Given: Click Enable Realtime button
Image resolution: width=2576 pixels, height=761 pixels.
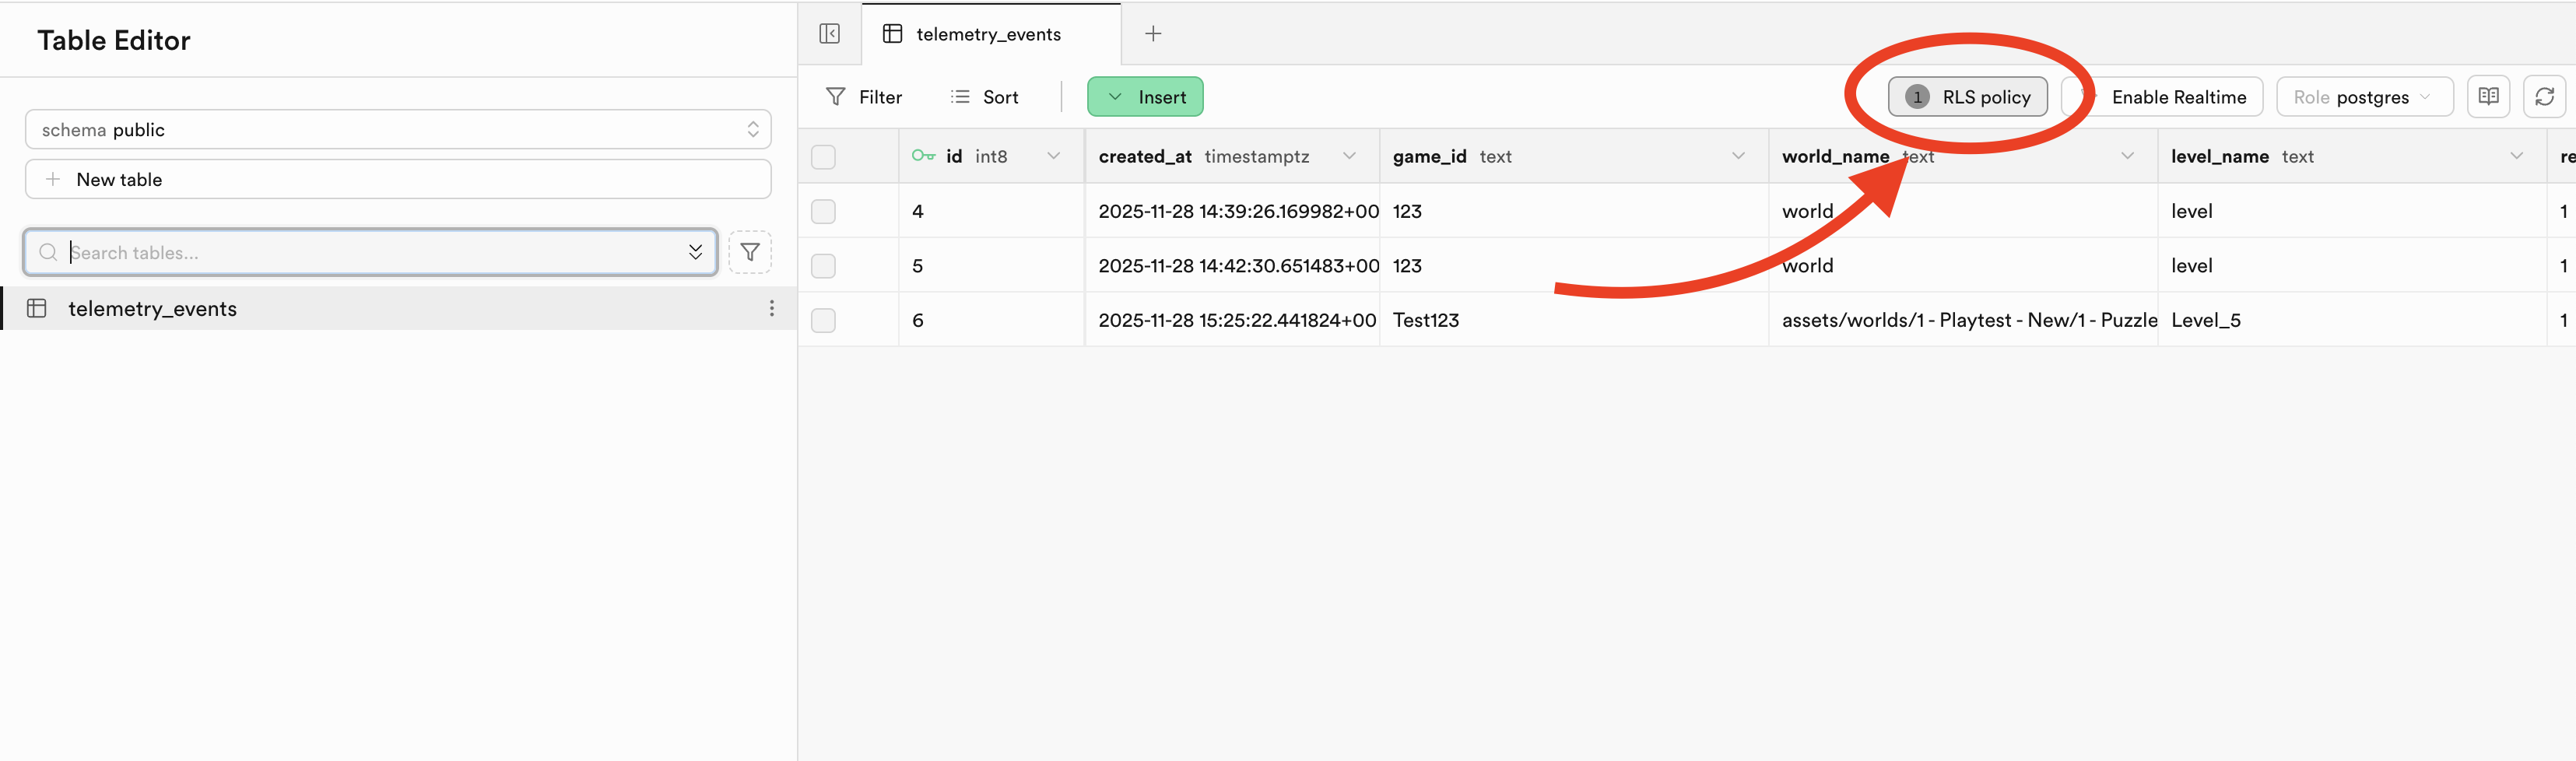Looking at the screenshot, I should (2163, 97).
